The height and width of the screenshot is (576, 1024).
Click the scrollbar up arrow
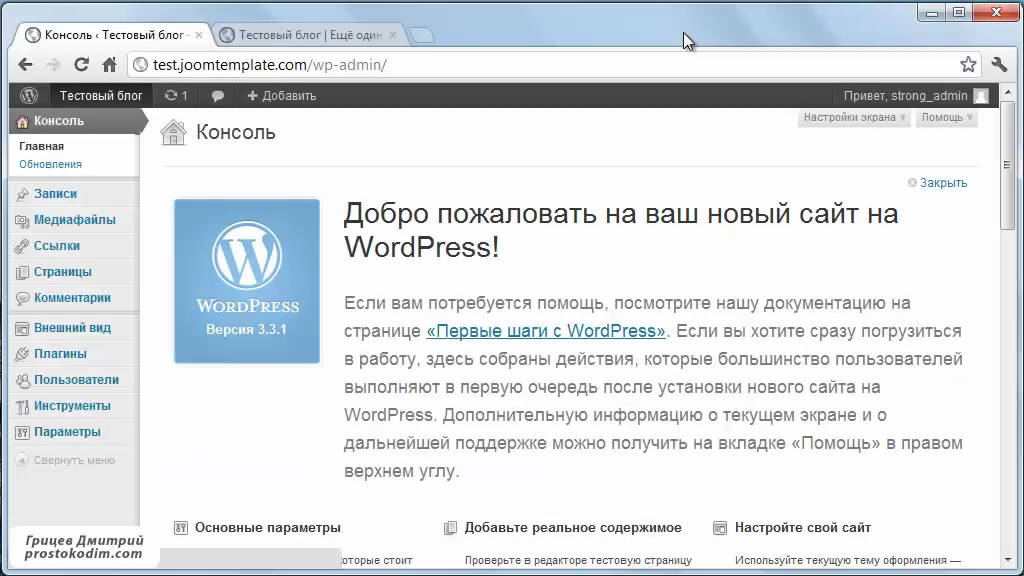tap(1008, 92)
